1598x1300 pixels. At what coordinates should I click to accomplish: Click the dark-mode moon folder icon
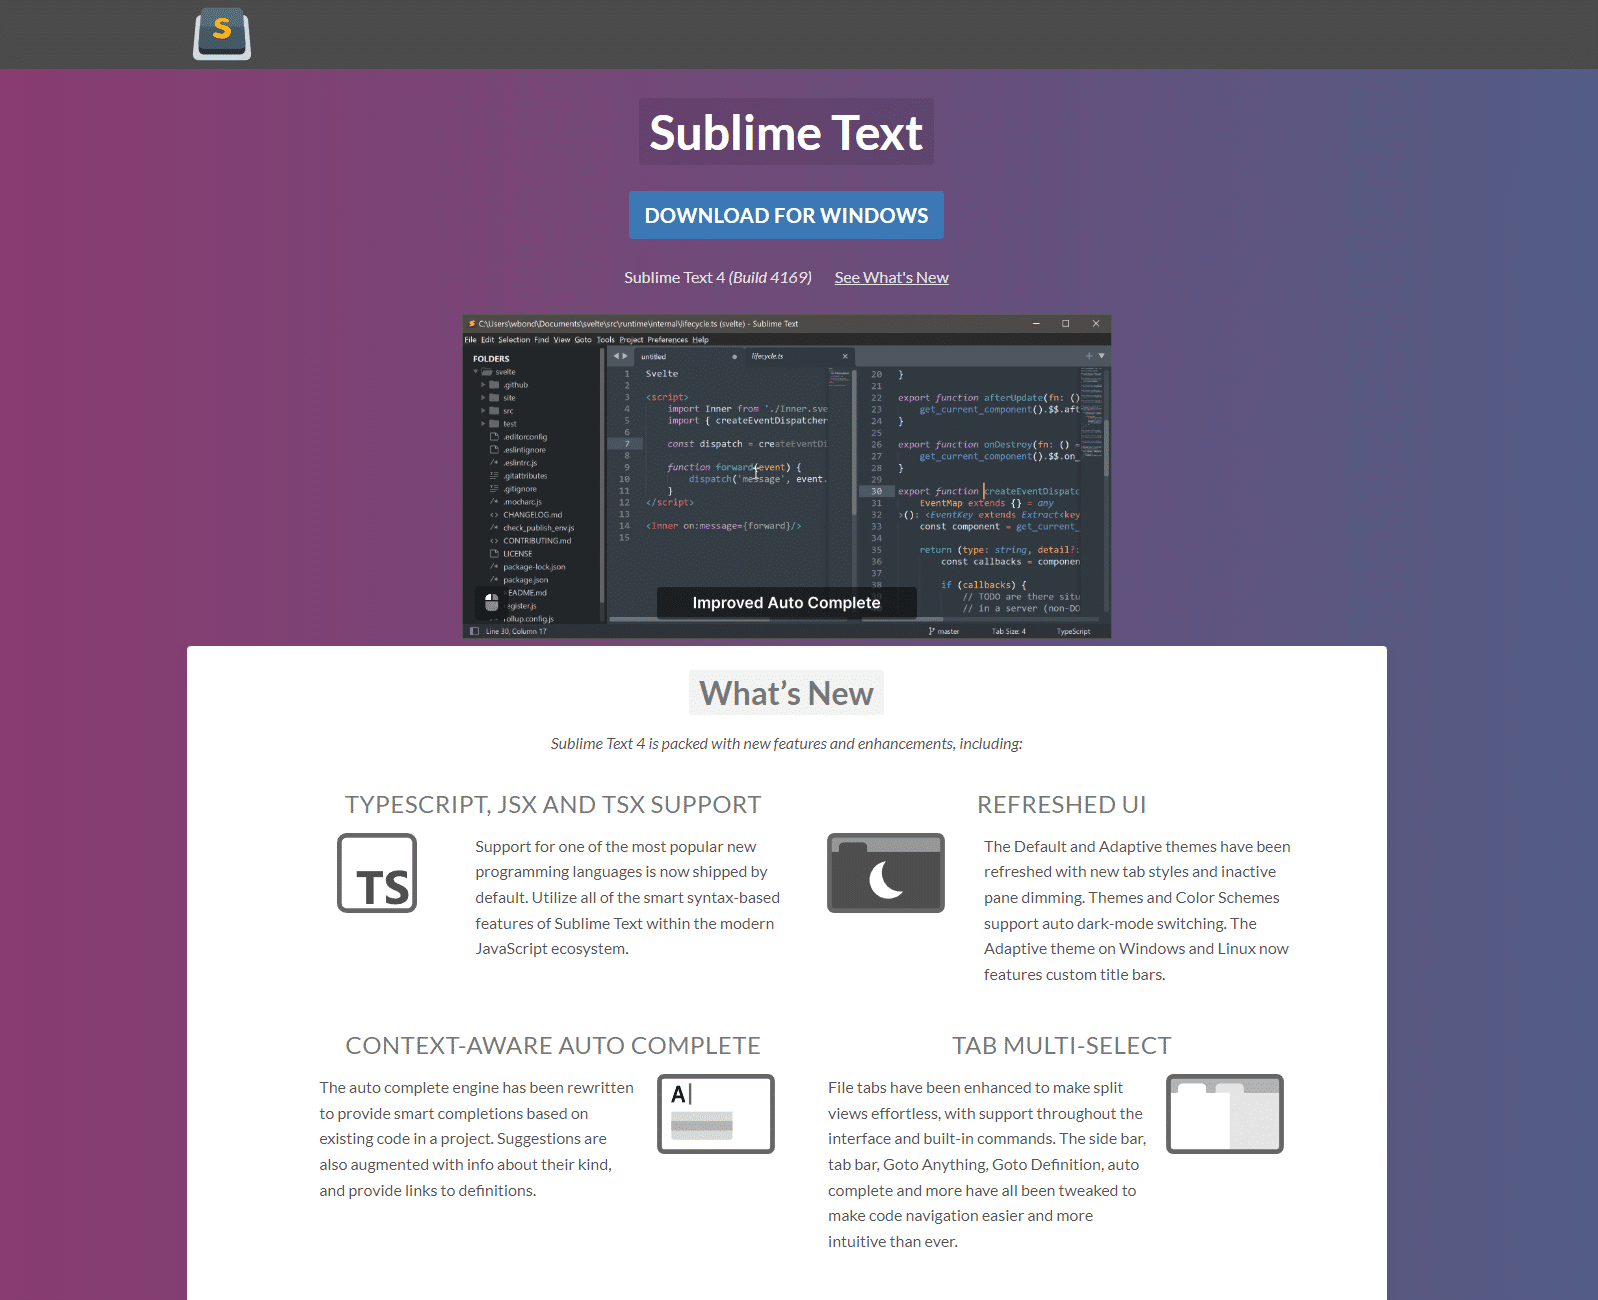pyautogui.click(x=886, y=873)
